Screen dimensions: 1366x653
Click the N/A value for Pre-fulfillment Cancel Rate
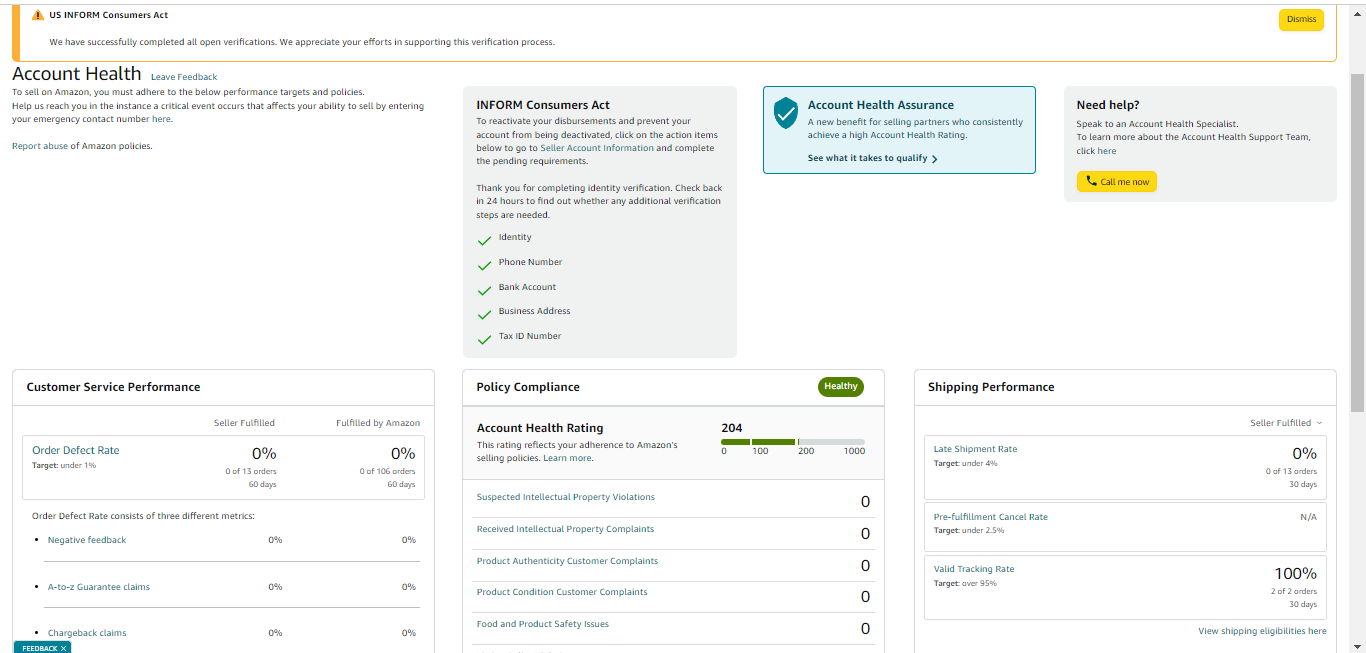[x=1308, y=517]
